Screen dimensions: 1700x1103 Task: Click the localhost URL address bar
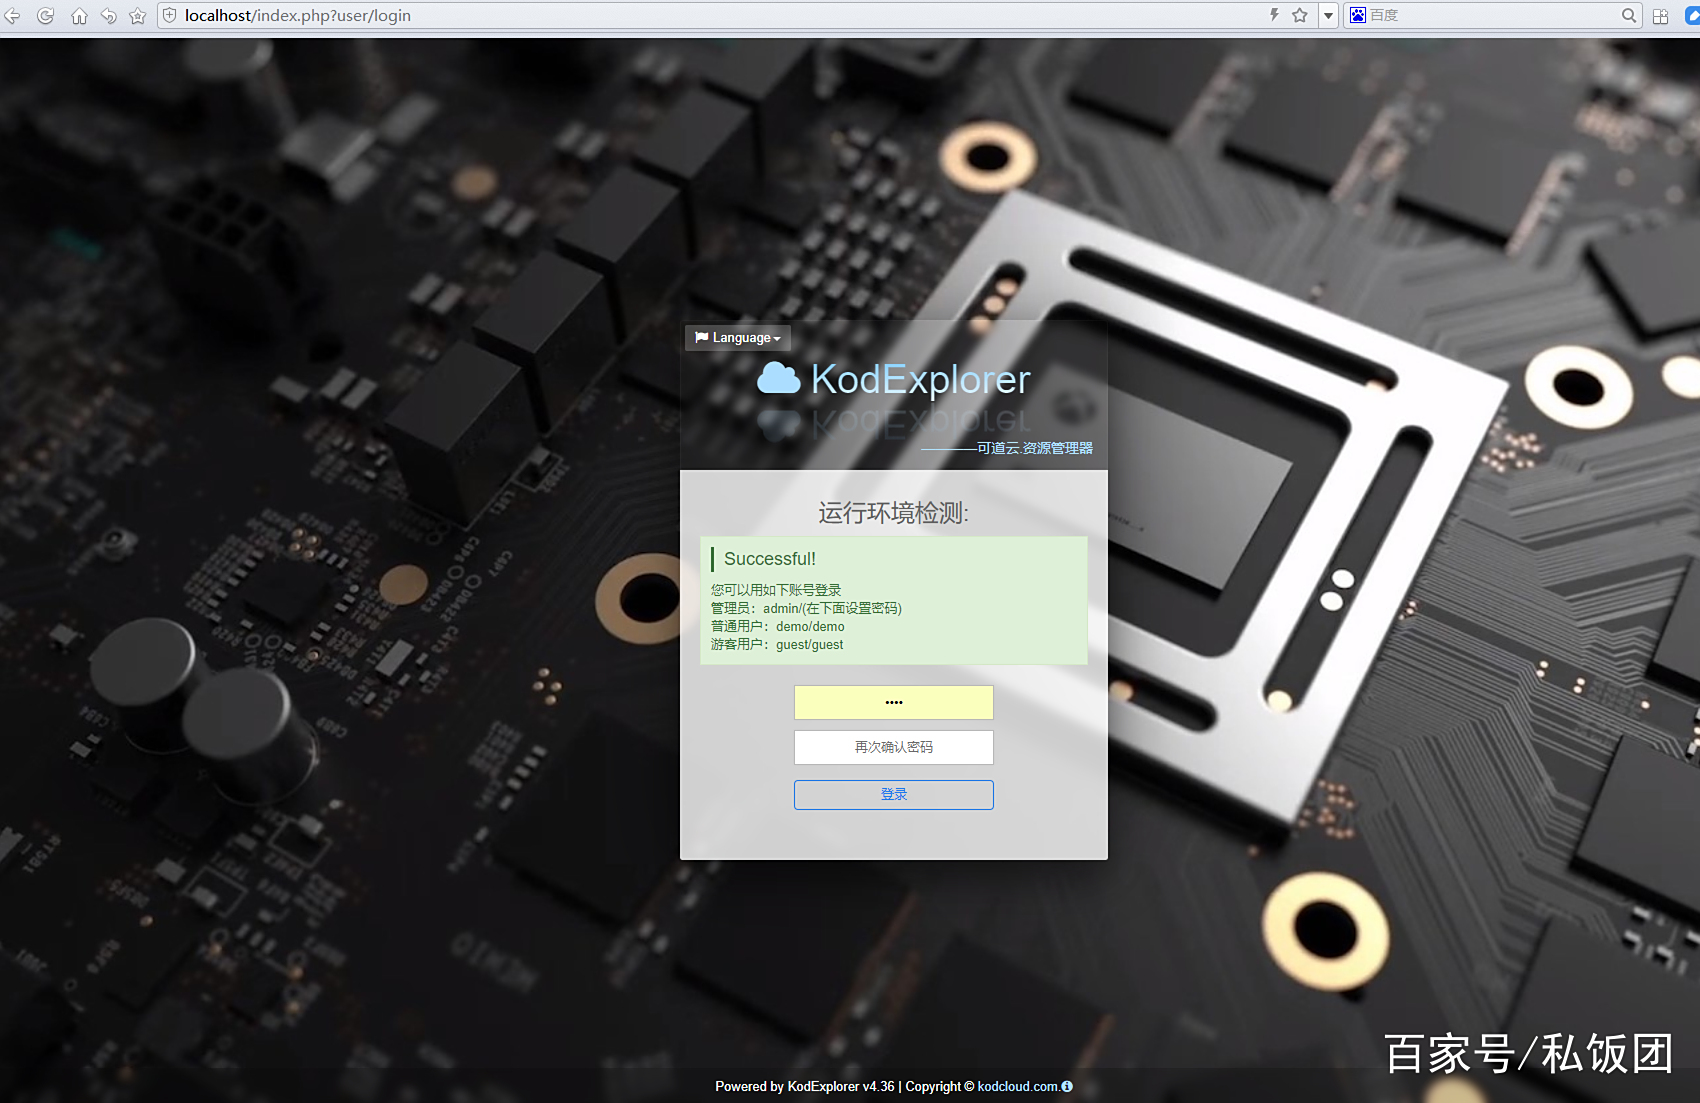(700, 16)
